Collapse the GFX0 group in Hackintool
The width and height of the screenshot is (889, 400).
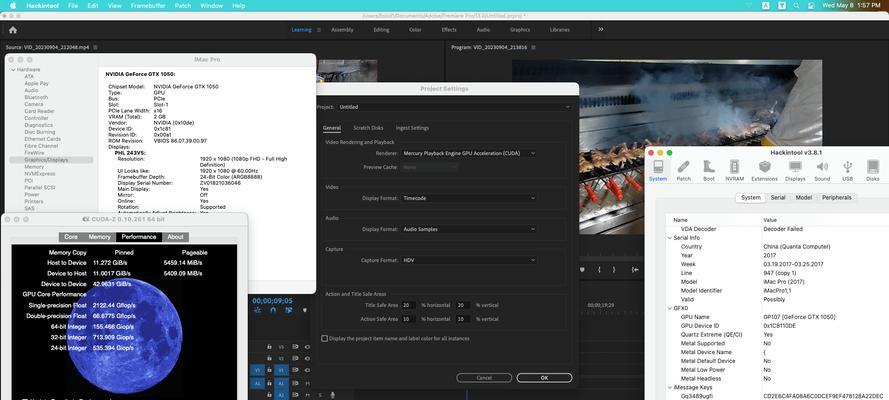(x=669, y=308)
